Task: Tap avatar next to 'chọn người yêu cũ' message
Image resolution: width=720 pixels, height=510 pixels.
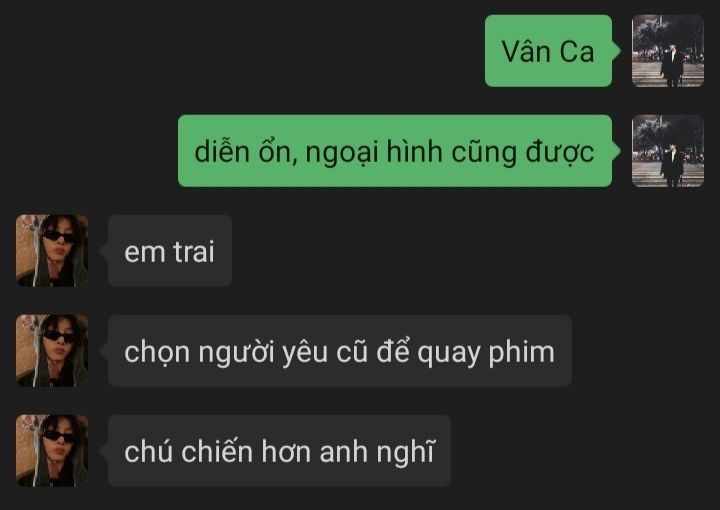Action: click(52, 351)
